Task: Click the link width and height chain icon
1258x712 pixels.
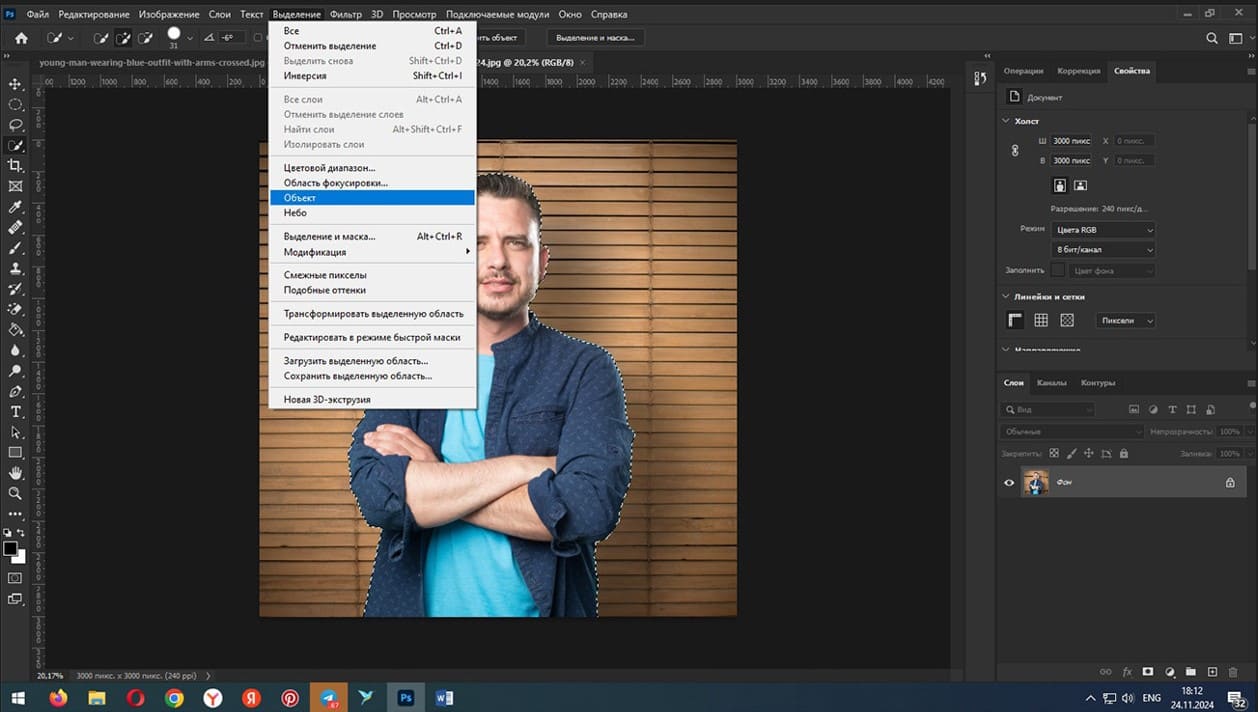Action: tap(1015, 150)
